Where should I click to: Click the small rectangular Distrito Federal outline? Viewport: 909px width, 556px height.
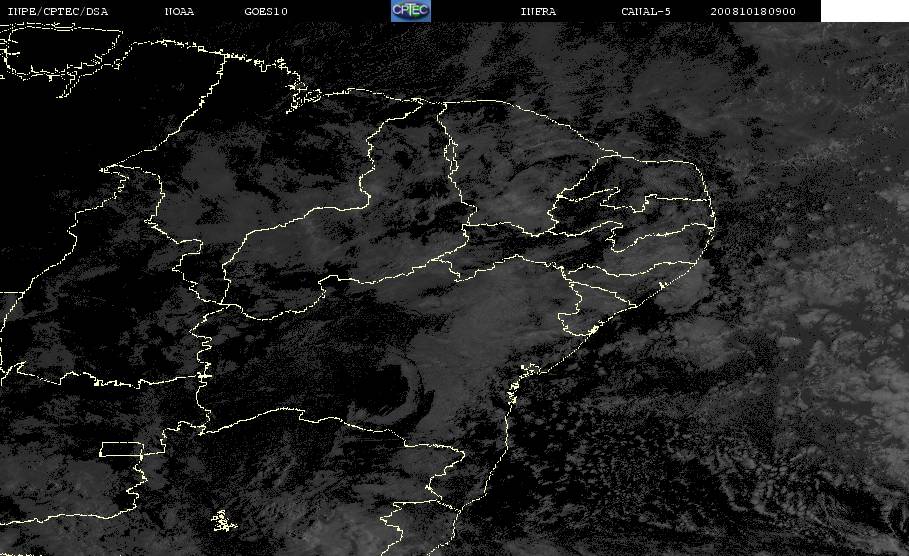pos(121,449)
